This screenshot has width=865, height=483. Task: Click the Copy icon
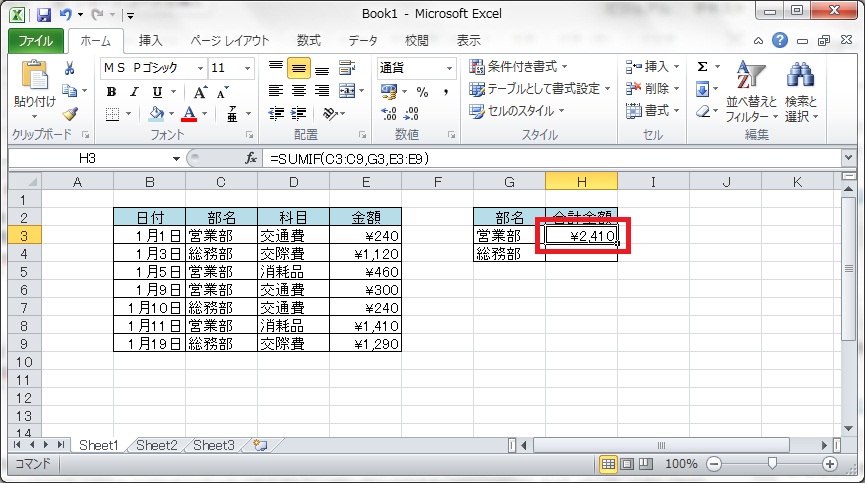click(69, 90)
